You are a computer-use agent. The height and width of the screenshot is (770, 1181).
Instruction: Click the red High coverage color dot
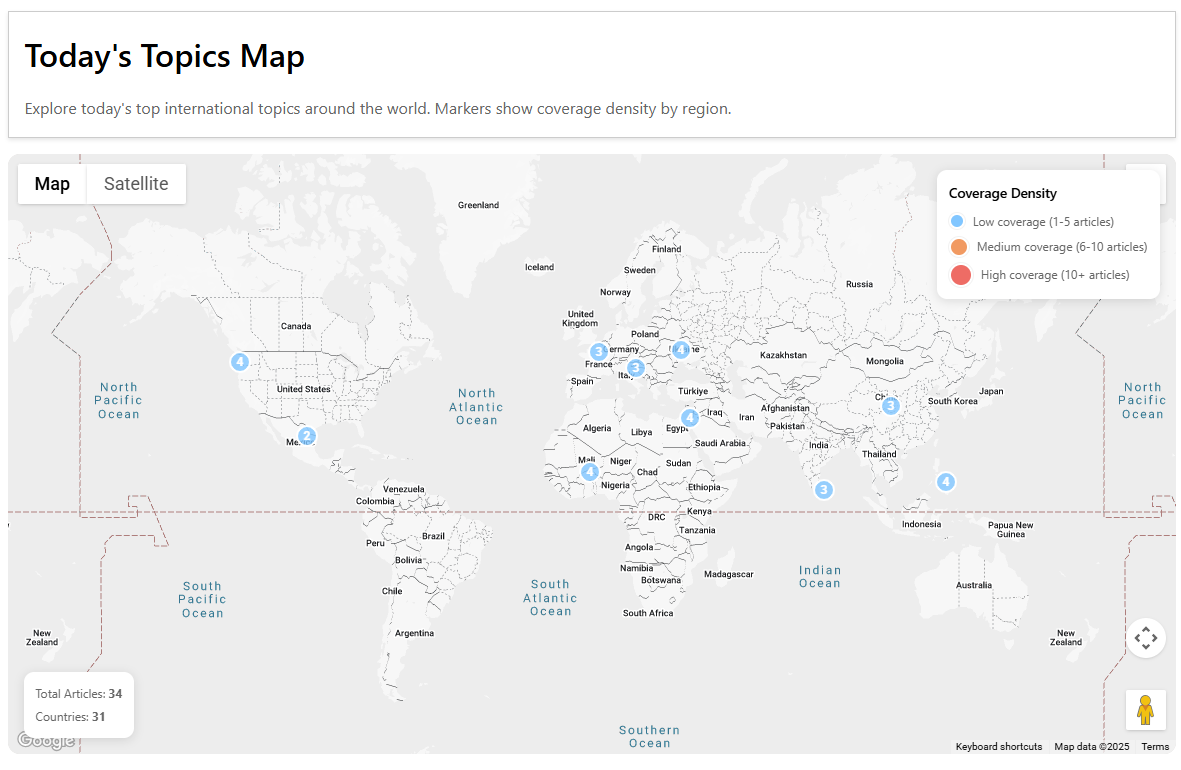pyautogui.click(x=959, y=274)
